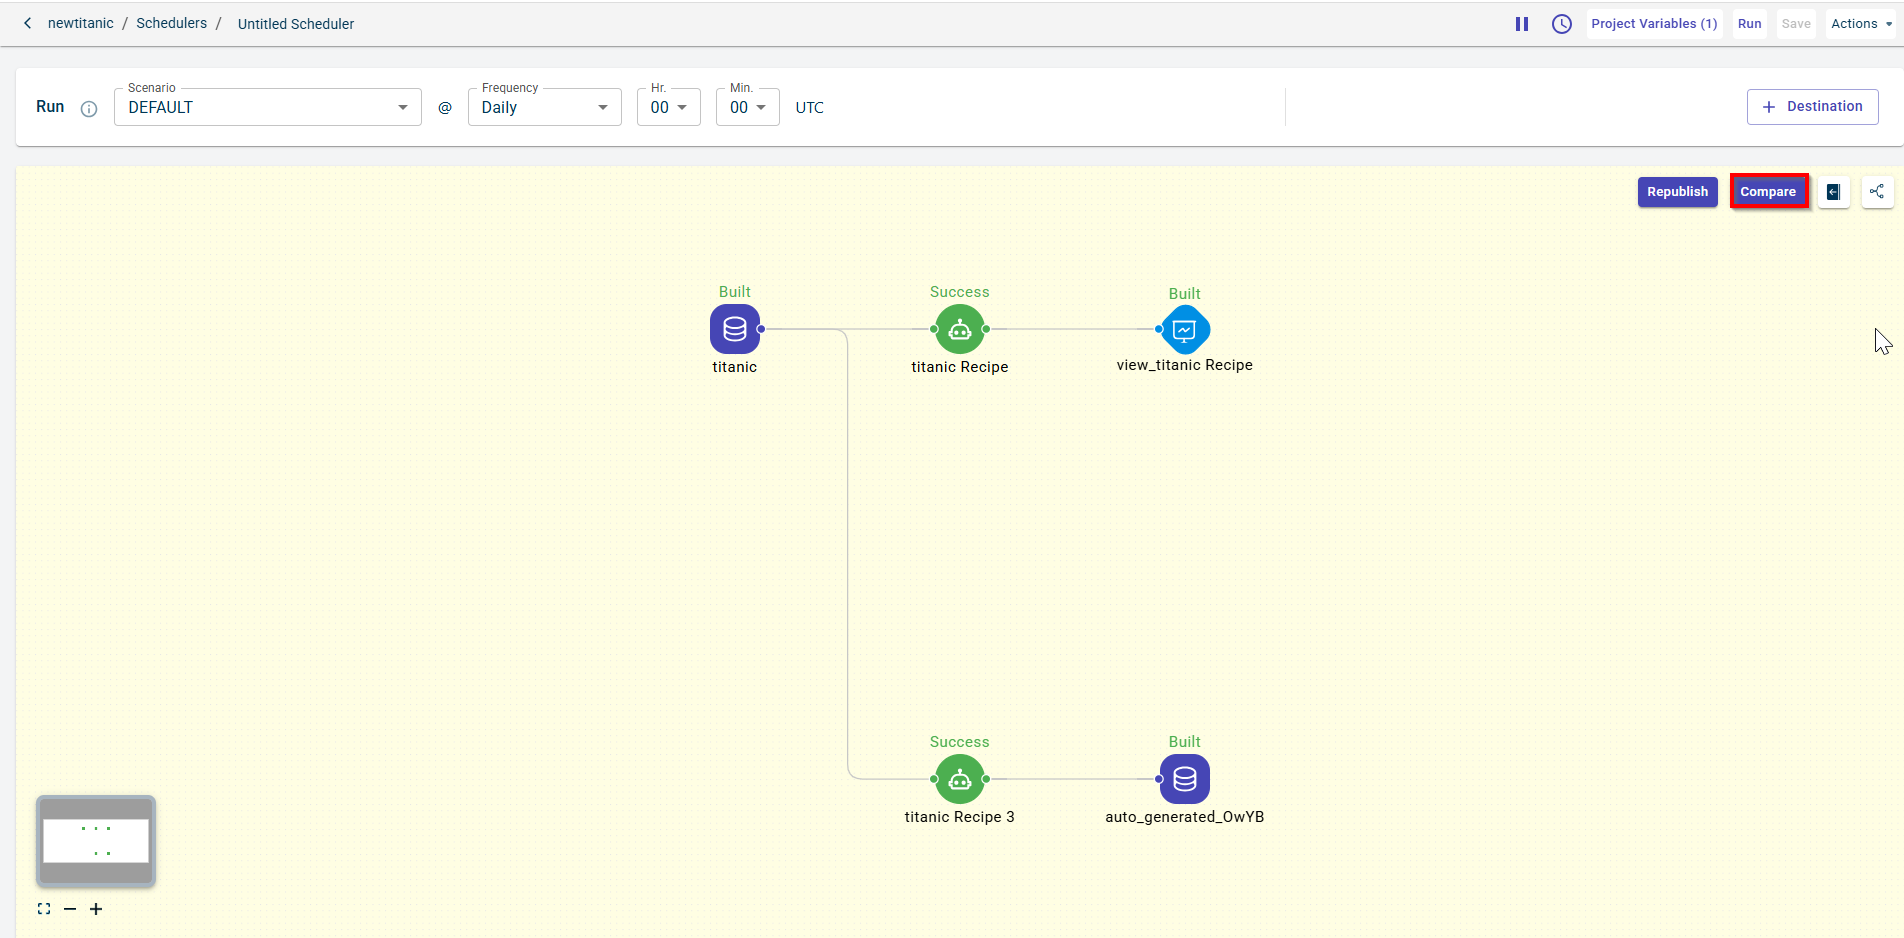1904x938 pixels.
Task: Toggle the side panel collapse icon
Action: click(1834, 192)
